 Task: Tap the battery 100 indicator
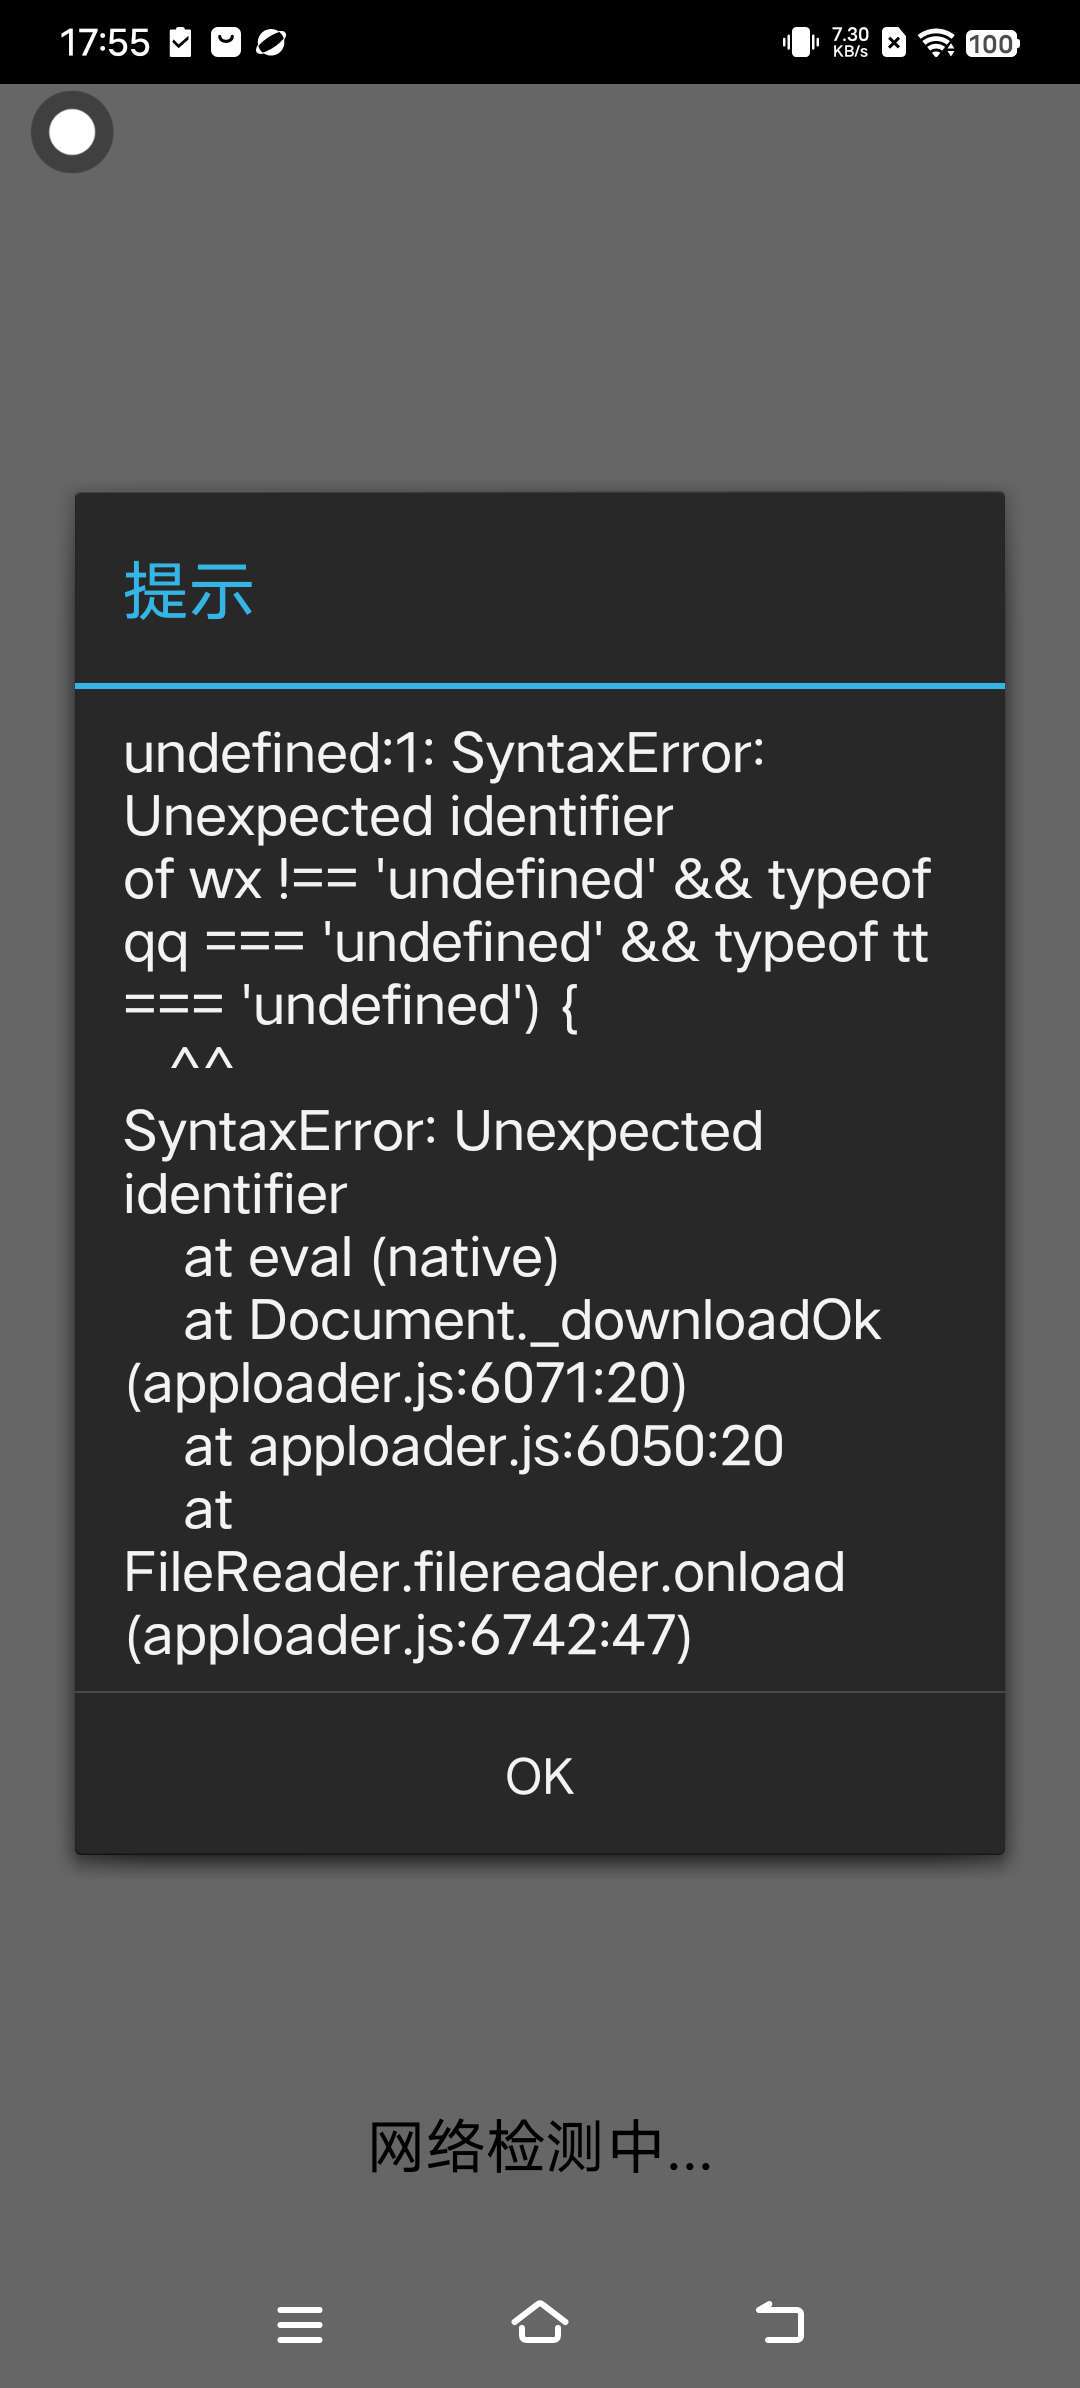[x=992, y=43]
